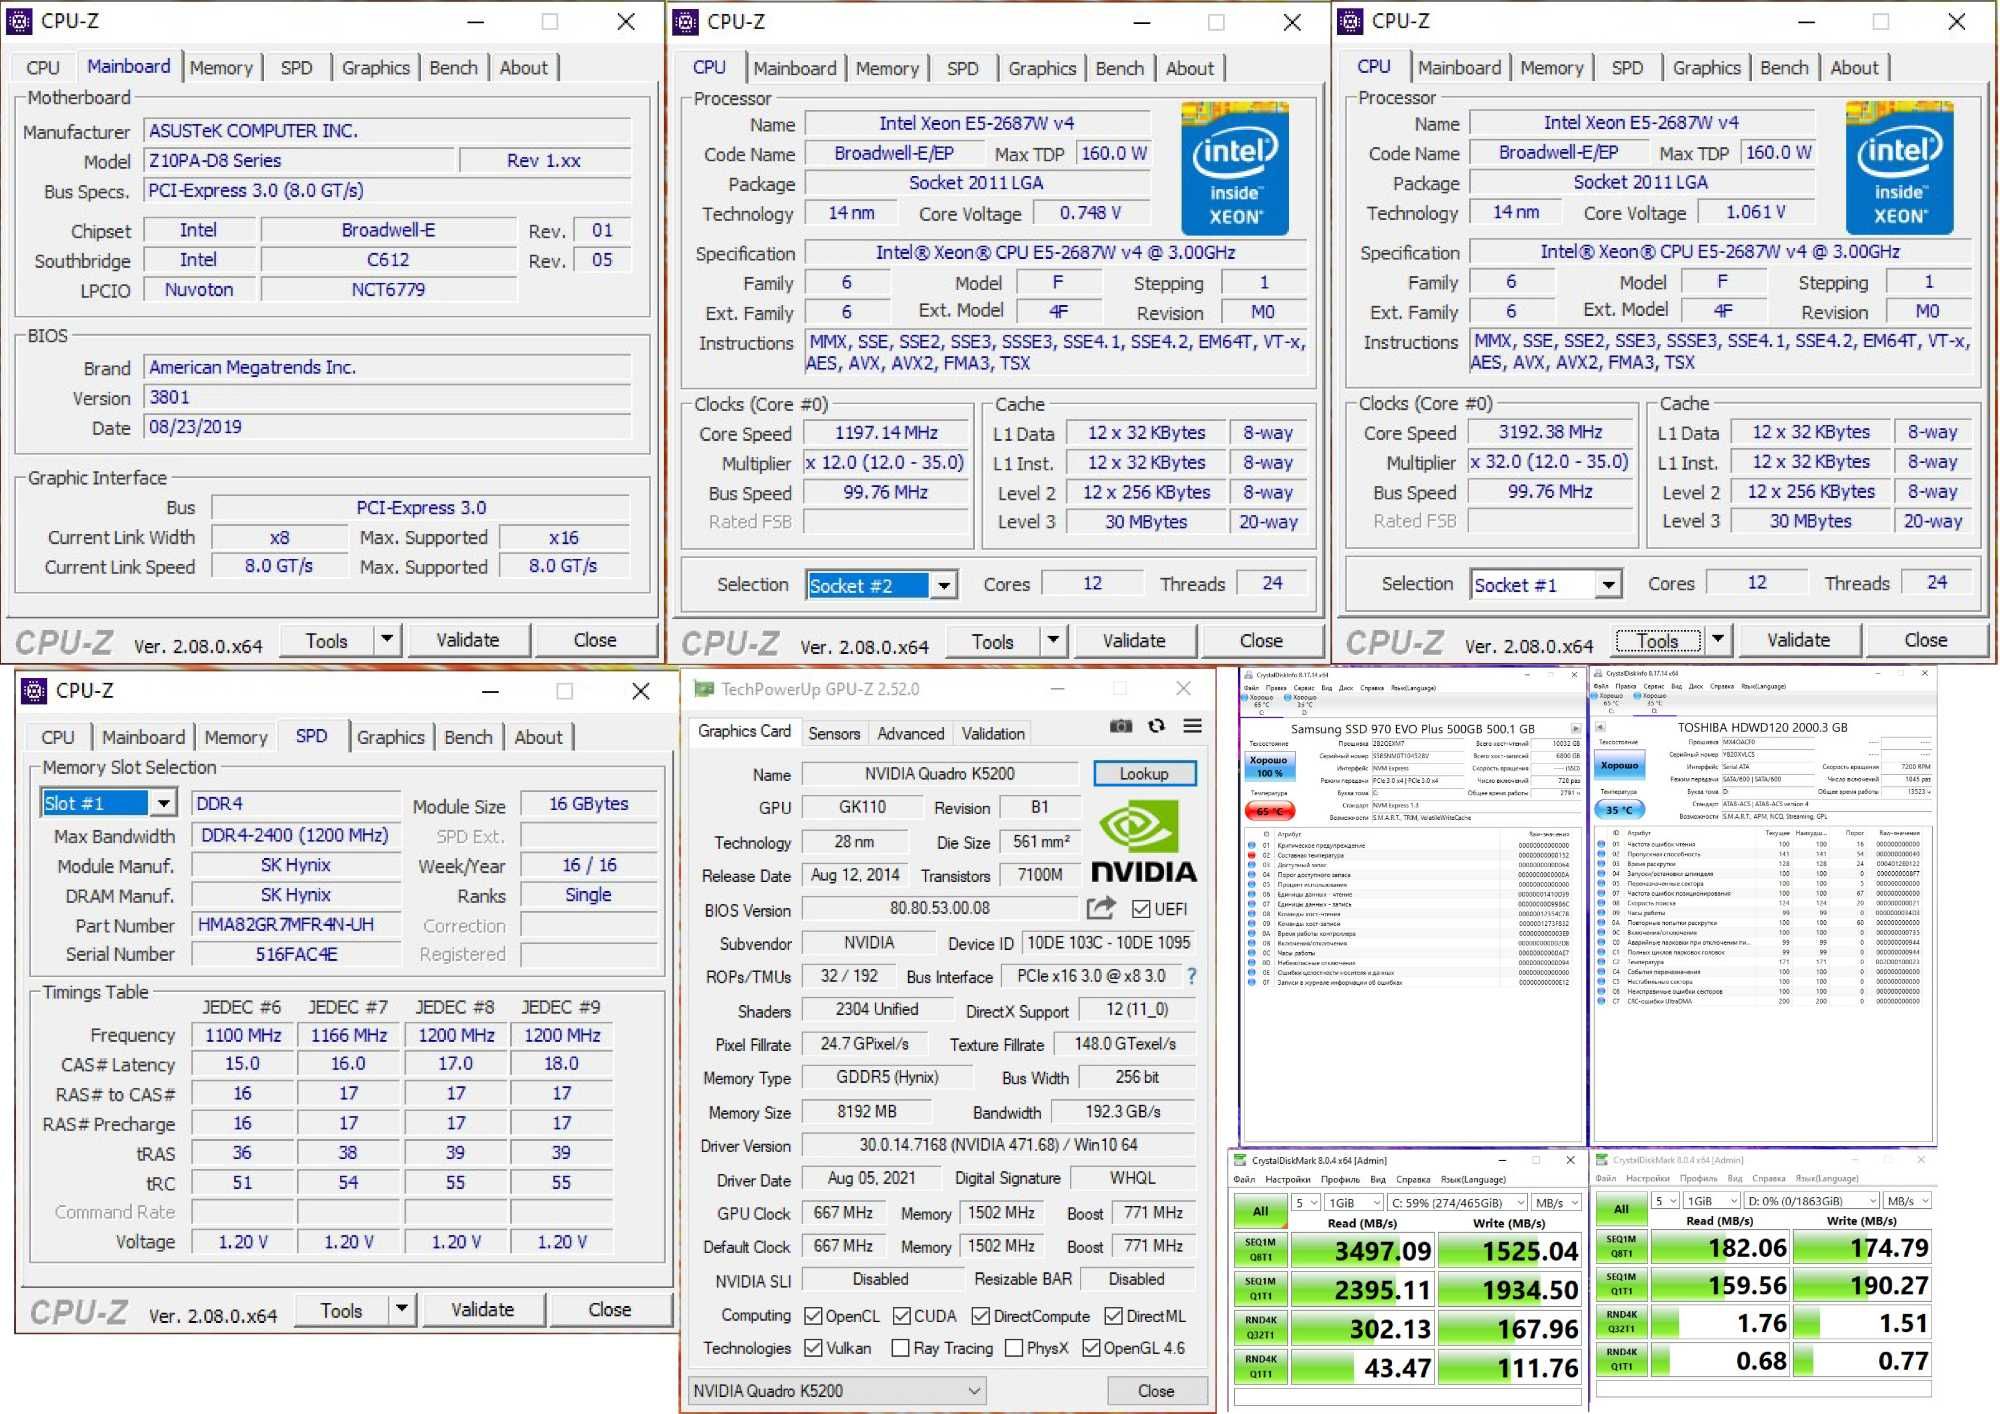This screenshot has height=1414, width=2000.
Task: Run SEQ1M Q1T1 test in C: CrystalDiskMark
Action: point(1260,1289)
